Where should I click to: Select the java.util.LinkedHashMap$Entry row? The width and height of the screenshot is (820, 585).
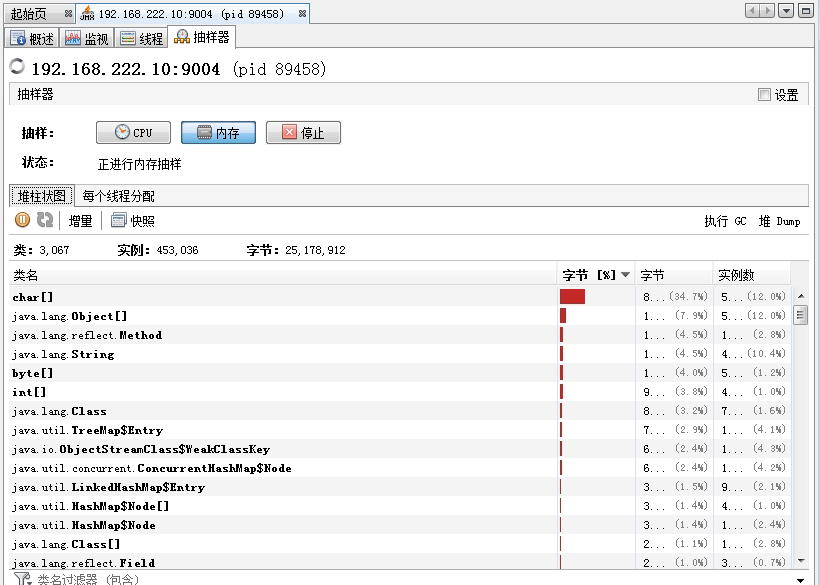tap(401, 487)
